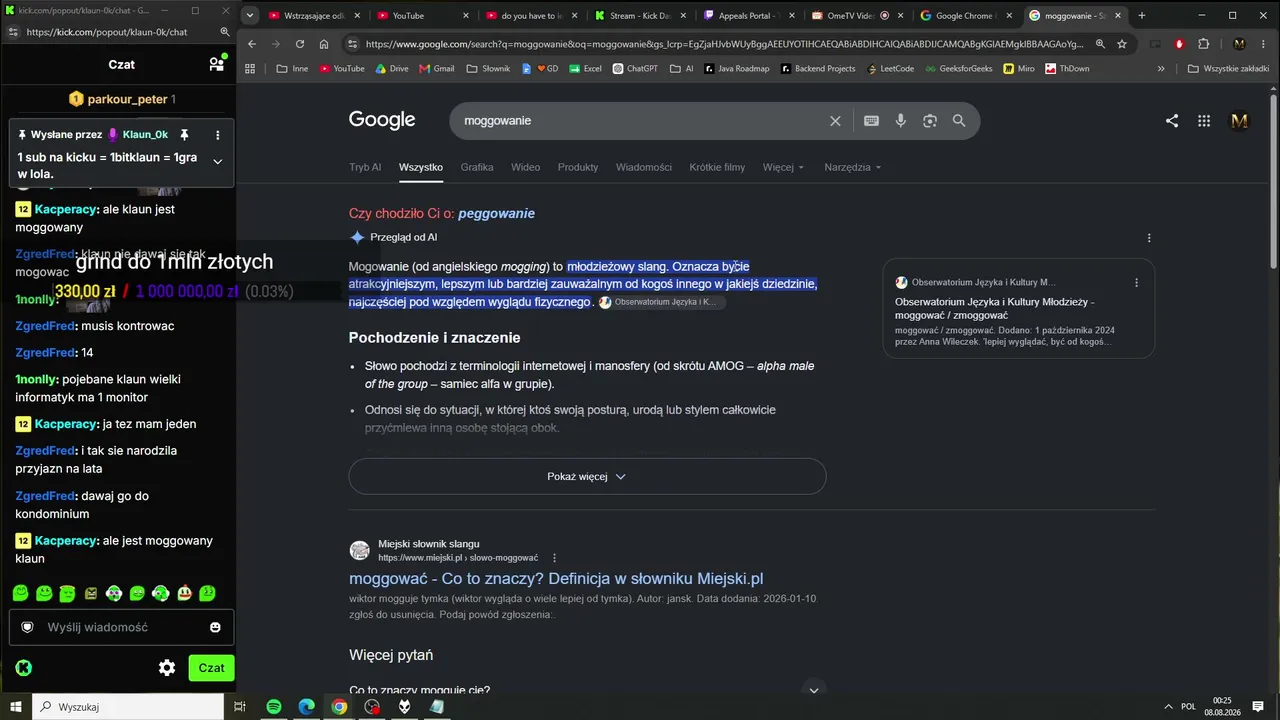Open the chat identity shield icon
1280x720 pixels.
coord(28,627)
